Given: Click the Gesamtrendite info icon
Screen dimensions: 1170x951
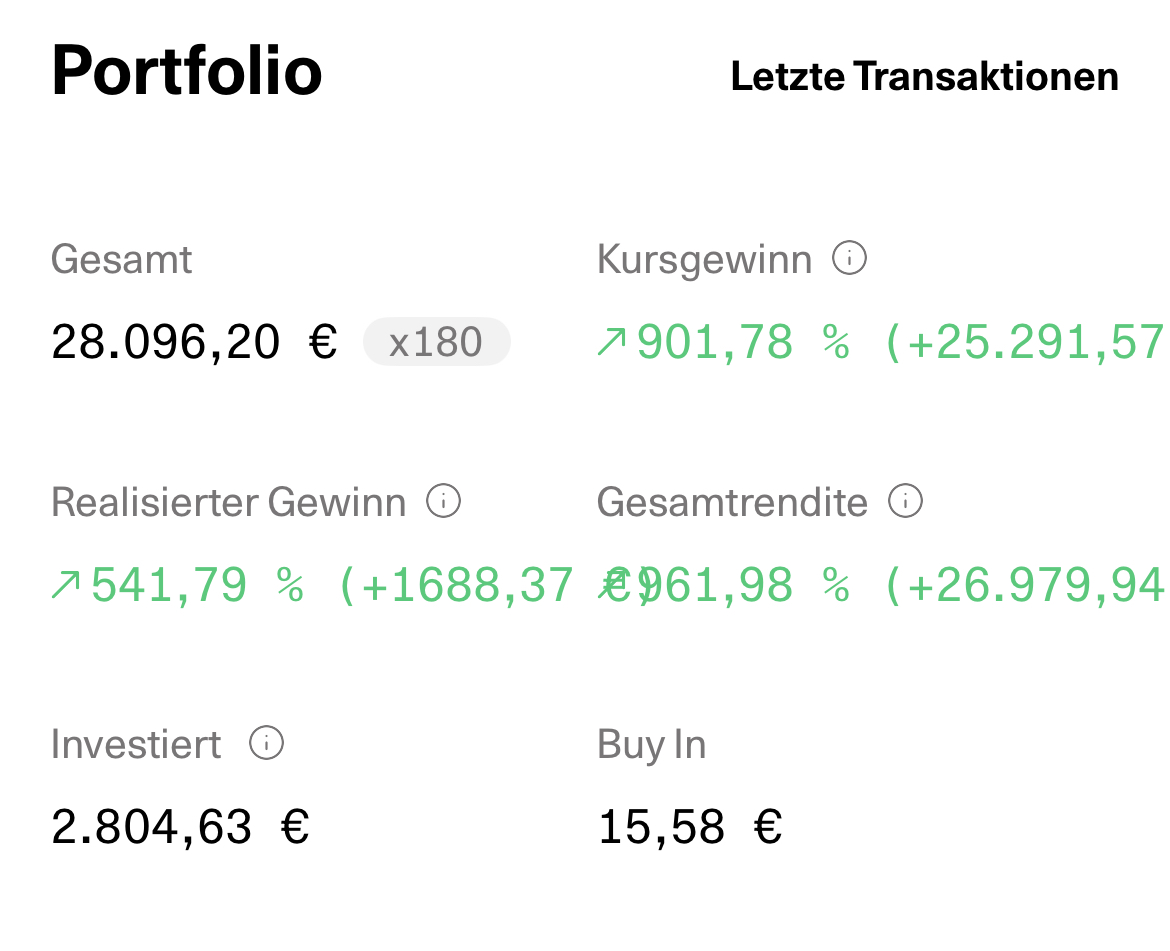Looking at the screenshot, I should click(x=905, y=501).
